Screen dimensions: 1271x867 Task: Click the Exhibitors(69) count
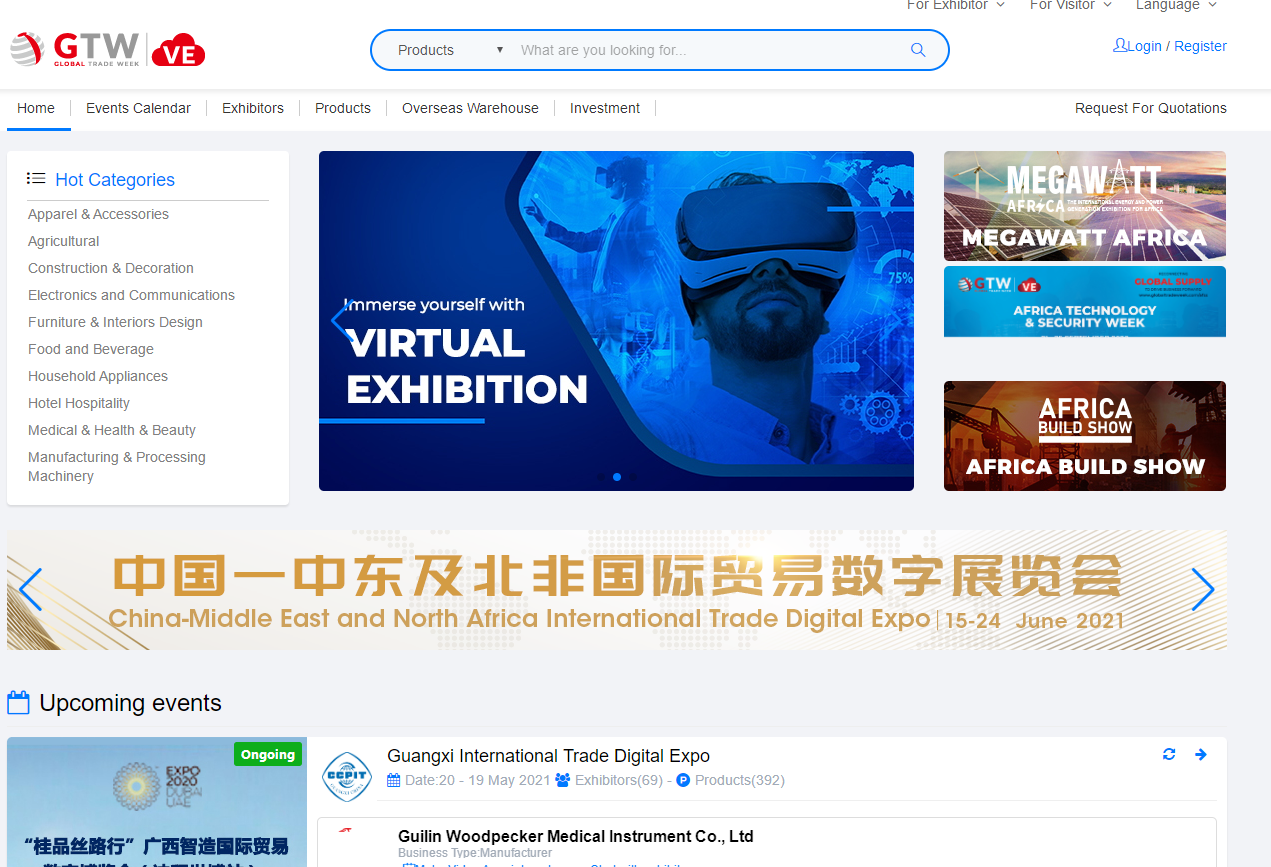pyautogui.click(x=619, y=780)
